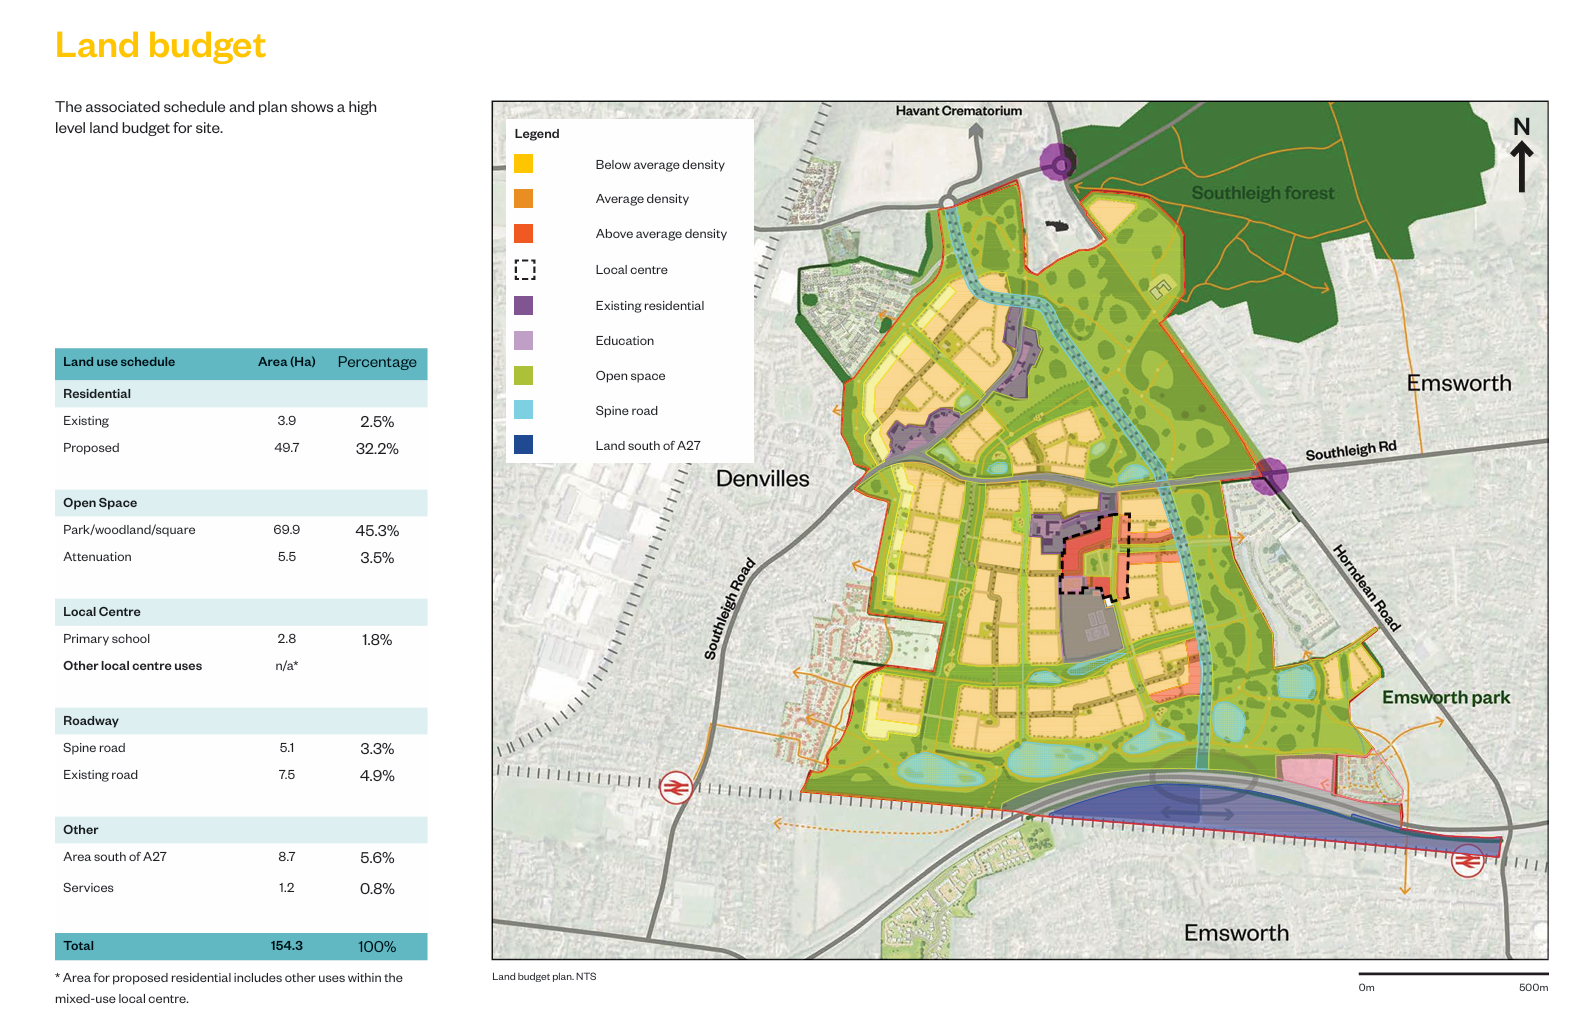Click the Denvilles place label on map

click(x=762, y=479)
